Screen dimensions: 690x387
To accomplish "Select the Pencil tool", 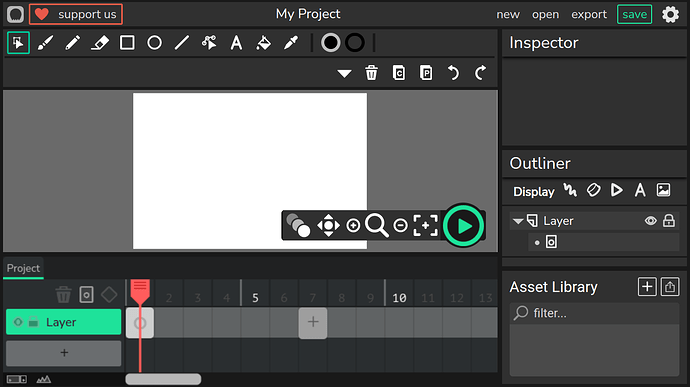I will (73, 43).
